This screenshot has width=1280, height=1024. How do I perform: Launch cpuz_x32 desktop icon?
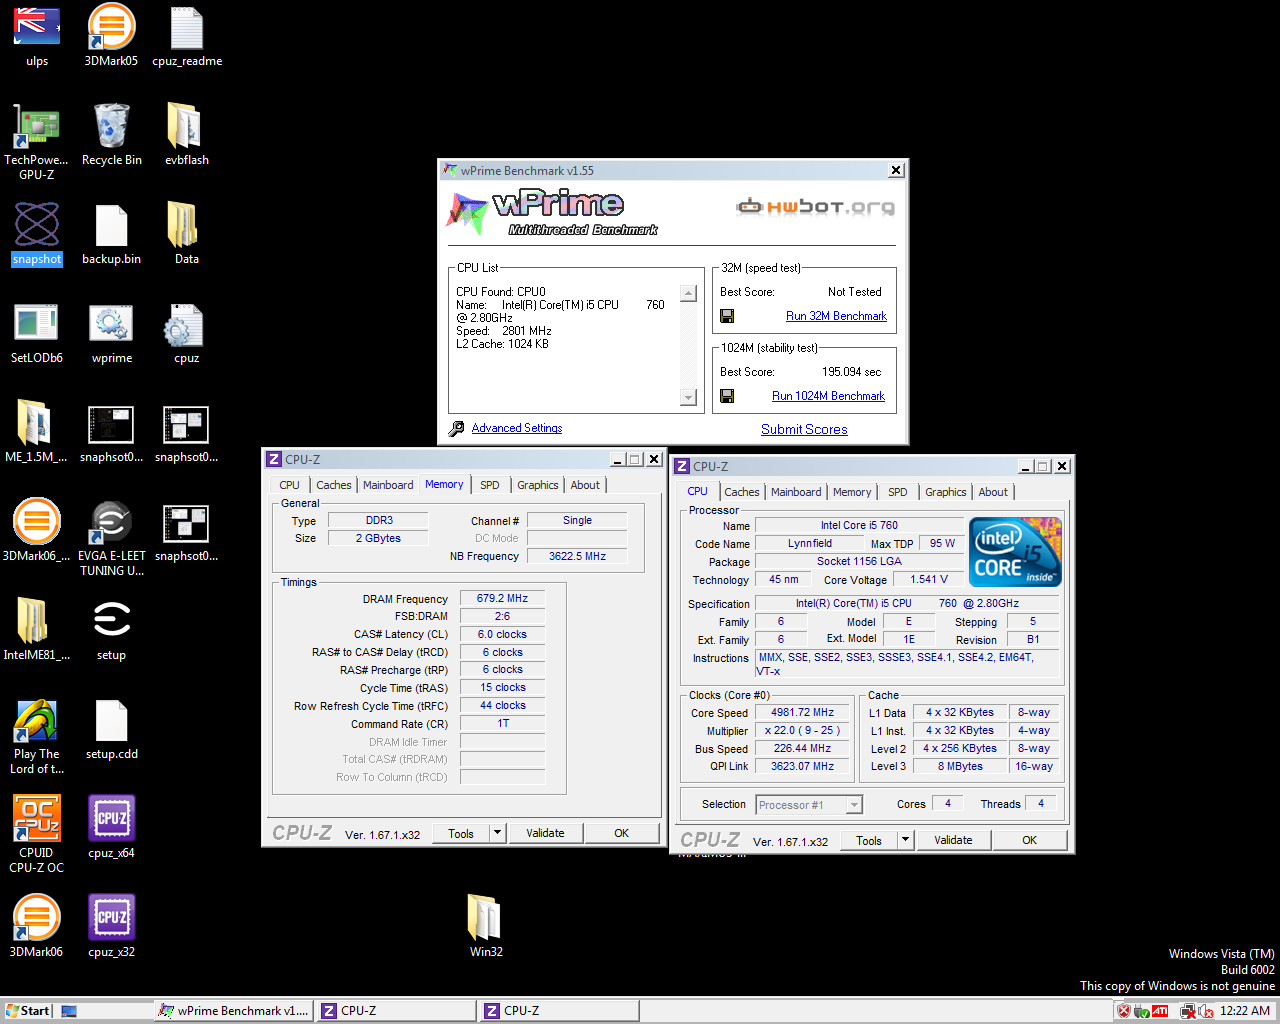click(x=111, y=927)
